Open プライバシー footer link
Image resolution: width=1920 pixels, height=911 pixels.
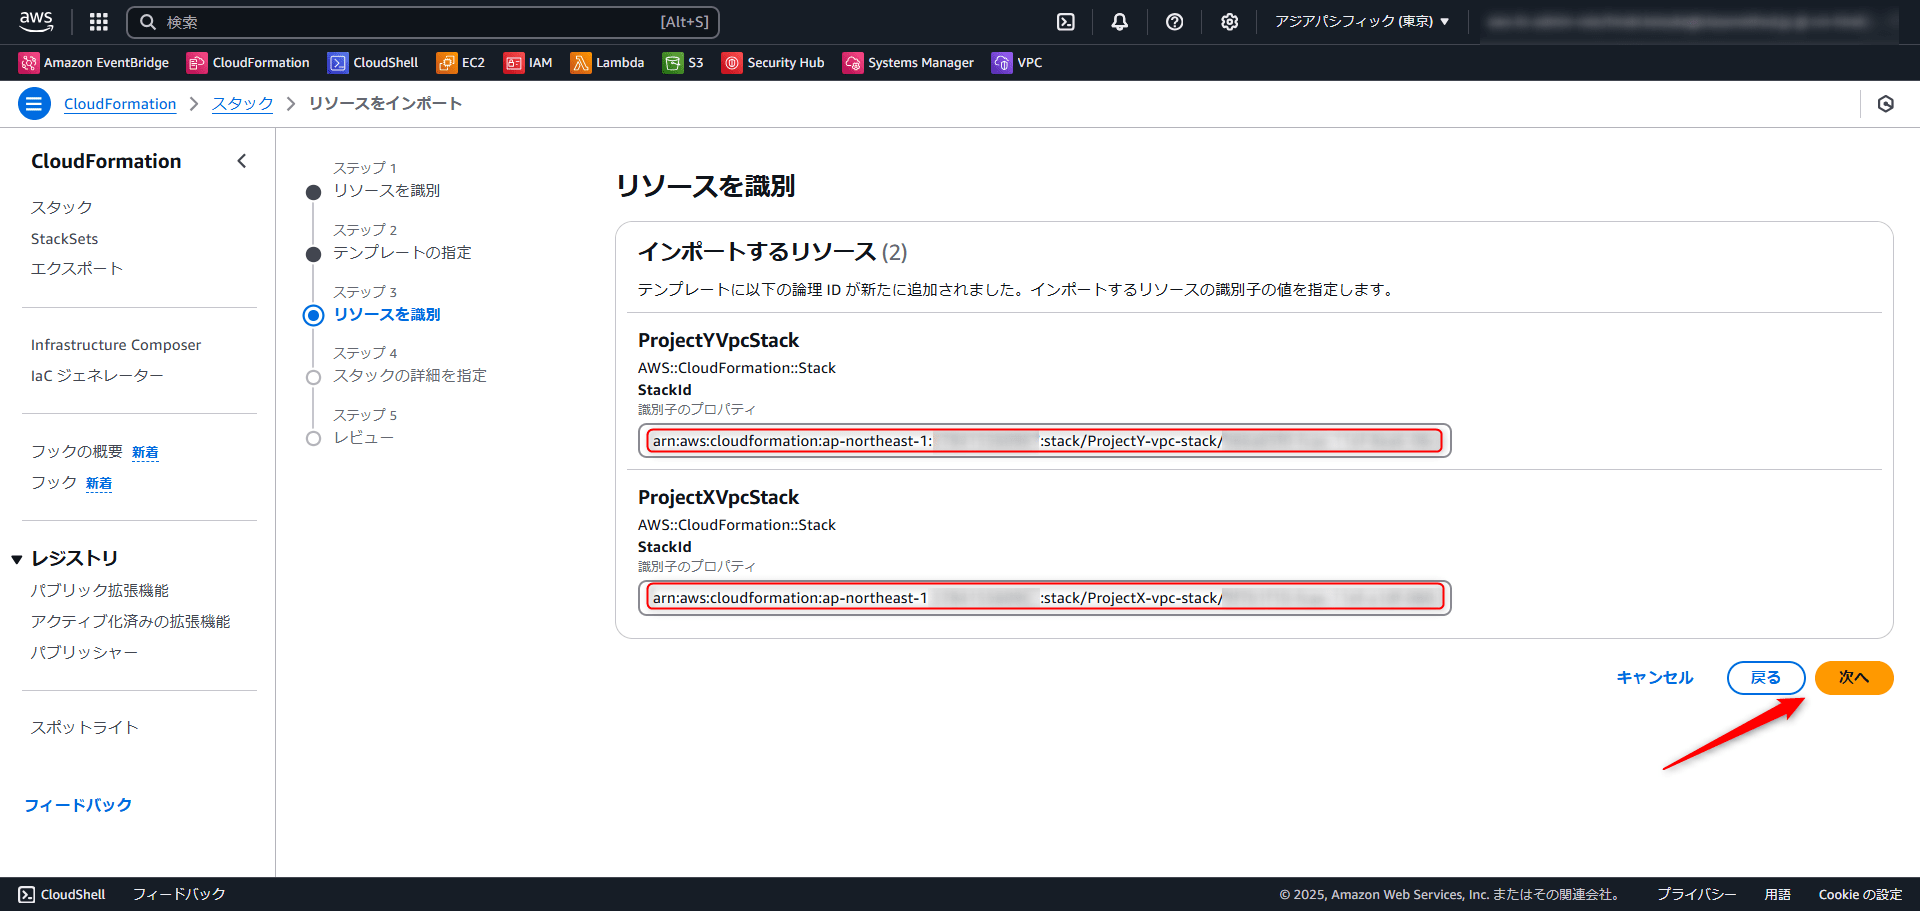click(x=1696, y=894)
